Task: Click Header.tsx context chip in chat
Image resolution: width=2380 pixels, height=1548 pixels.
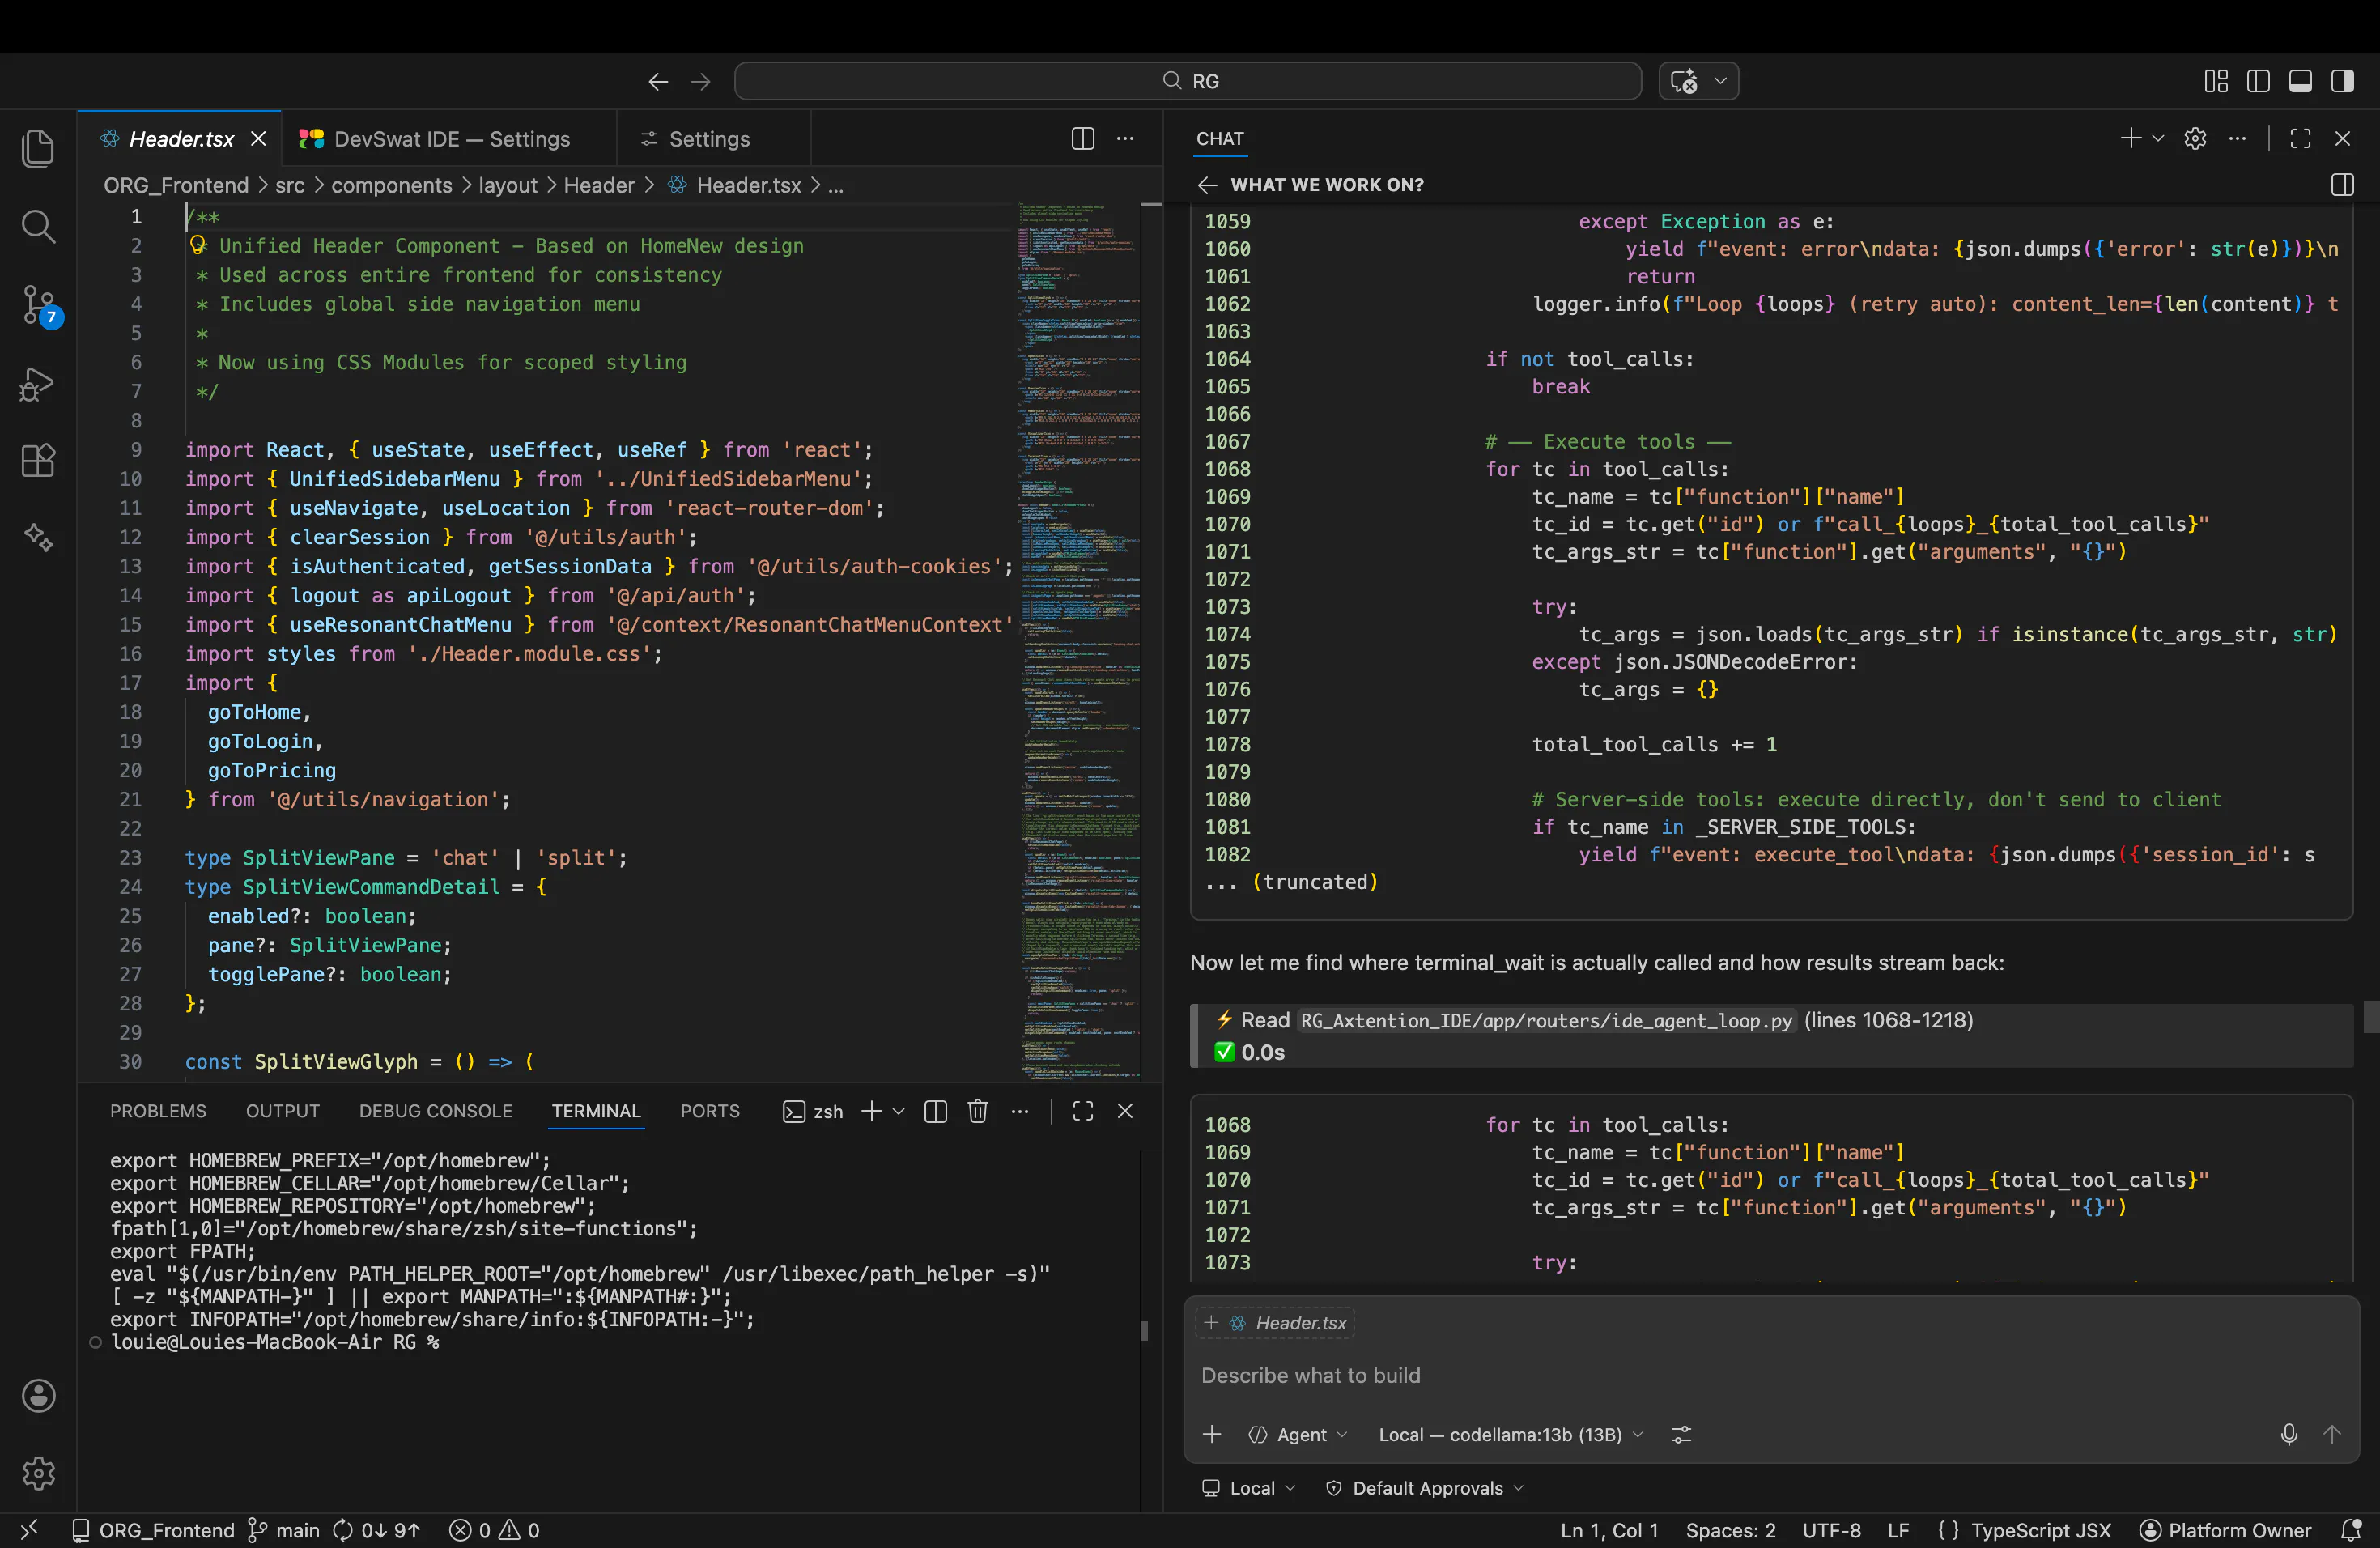Action: pos(1276,1323)
